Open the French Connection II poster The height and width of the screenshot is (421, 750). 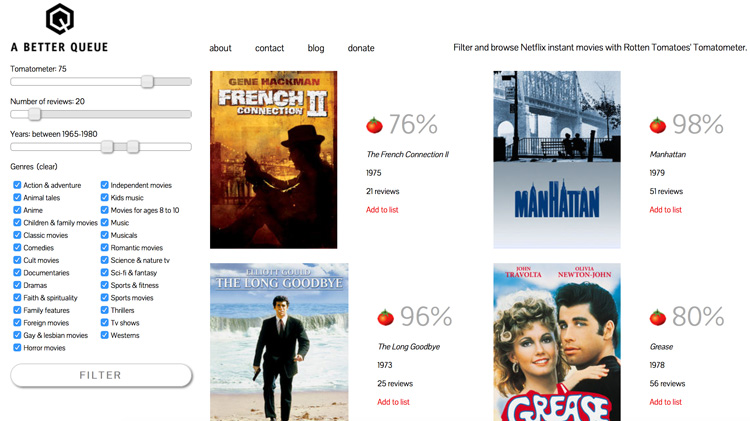point(274,160)
